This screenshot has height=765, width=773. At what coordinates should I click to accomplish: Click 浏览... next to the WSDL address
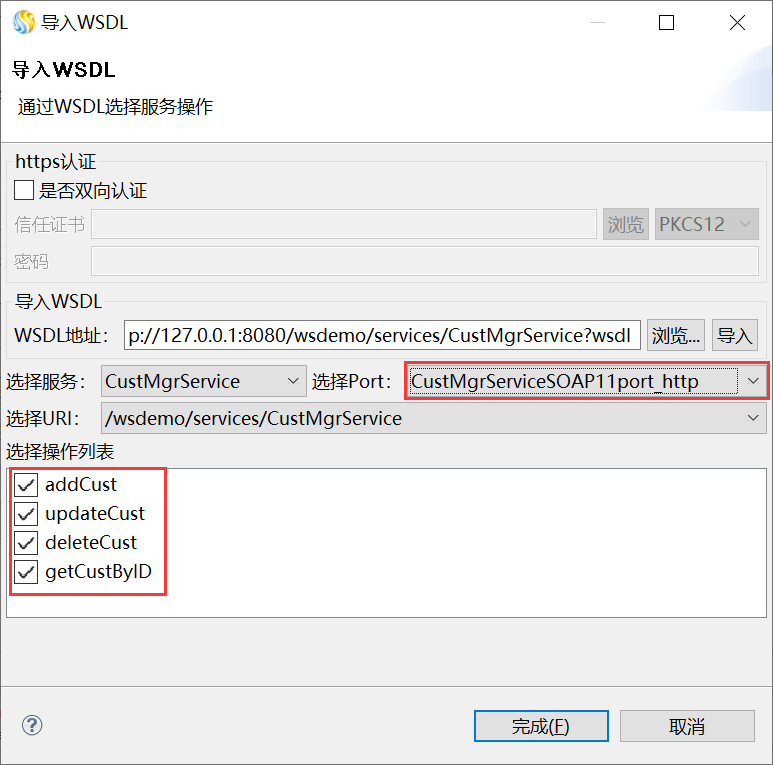(677, 335)
